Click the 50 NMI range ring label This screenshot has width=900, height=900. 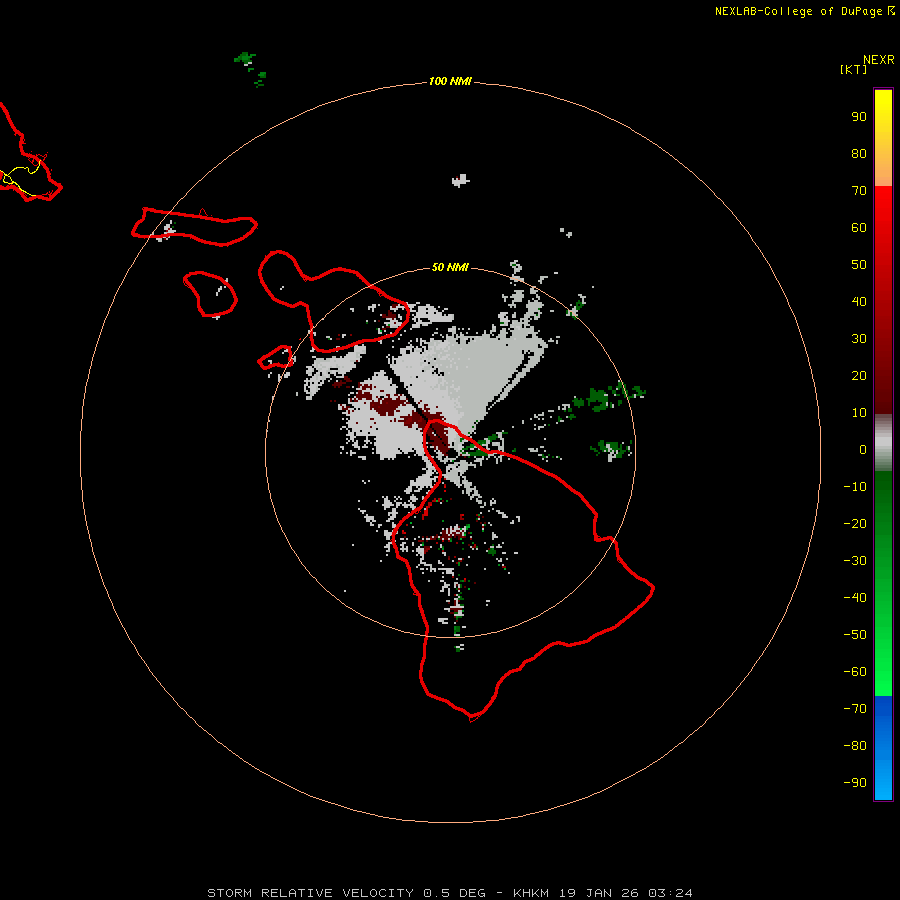pos(450,267)
